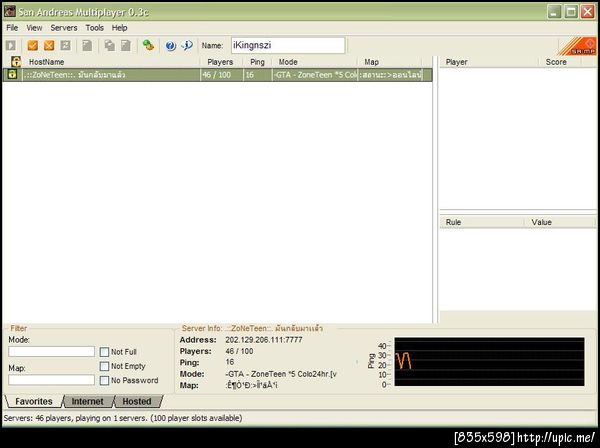Open the View menu

coord(34,28)
